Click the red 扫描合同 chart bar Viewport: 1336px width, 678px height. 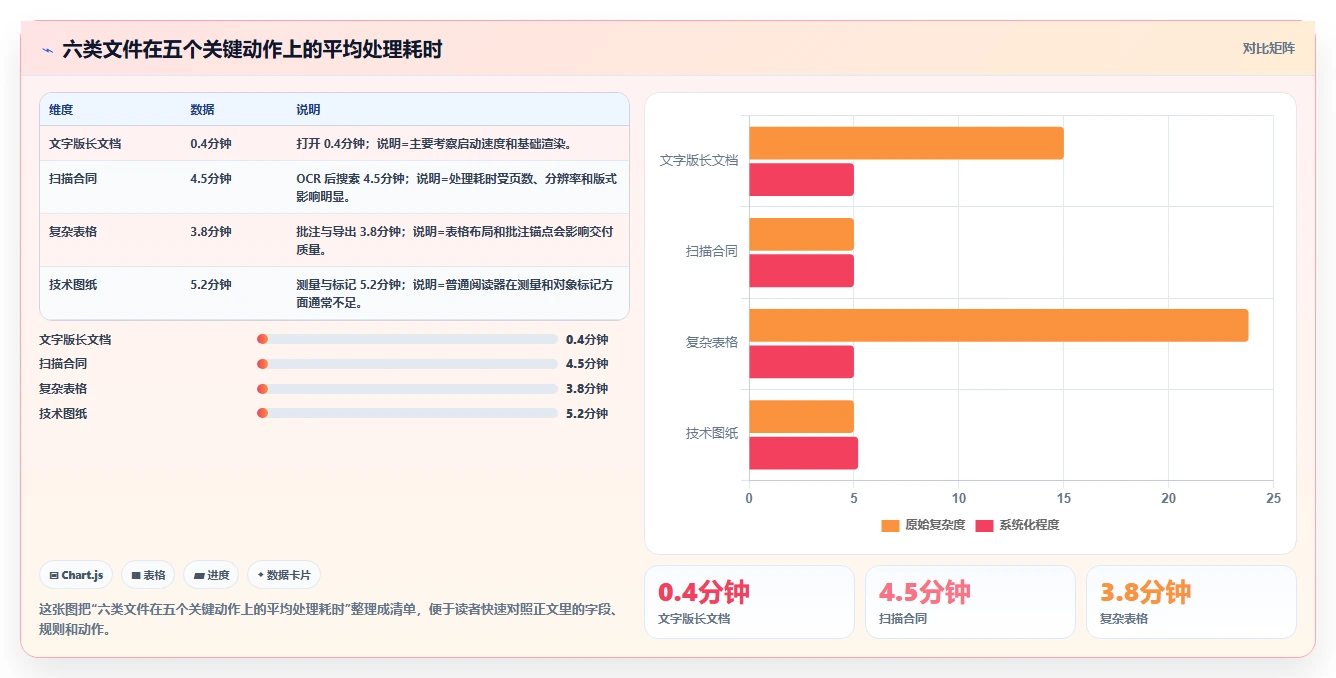801,271
